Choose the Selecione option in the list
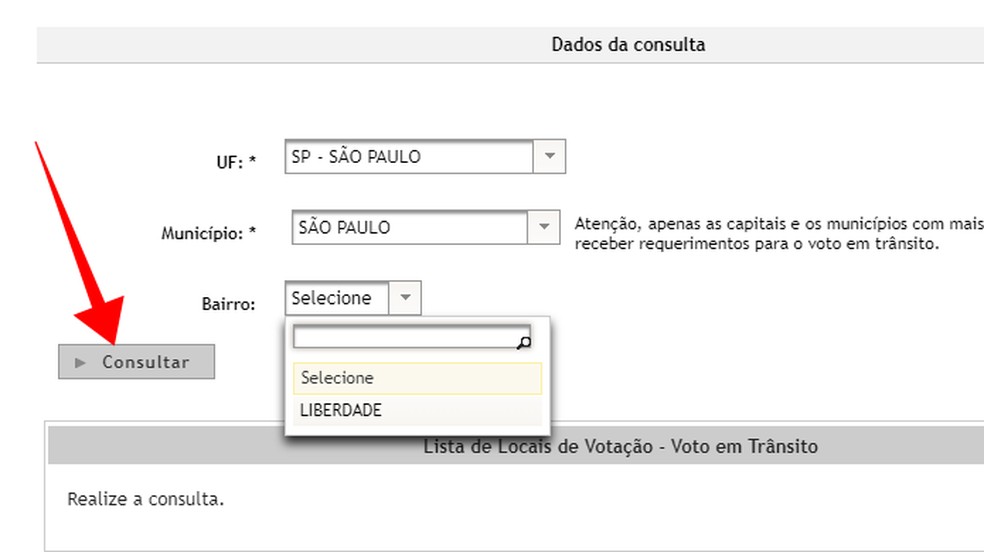This screenshot has width=984, height=552. click(x=417, y=378)
